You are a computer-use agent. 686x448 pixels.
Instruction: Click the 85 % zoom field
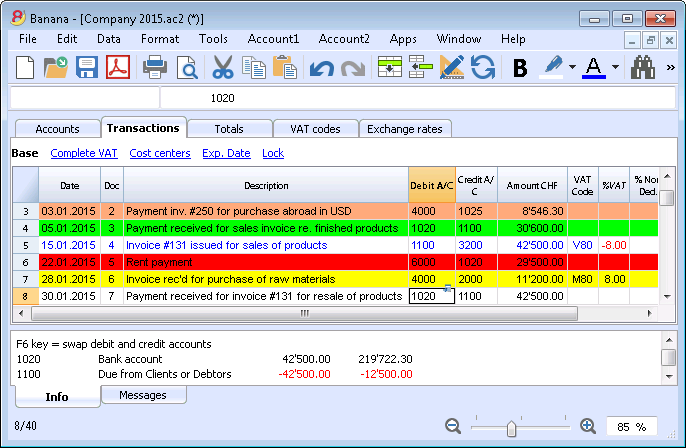click(x=631, y=427)
